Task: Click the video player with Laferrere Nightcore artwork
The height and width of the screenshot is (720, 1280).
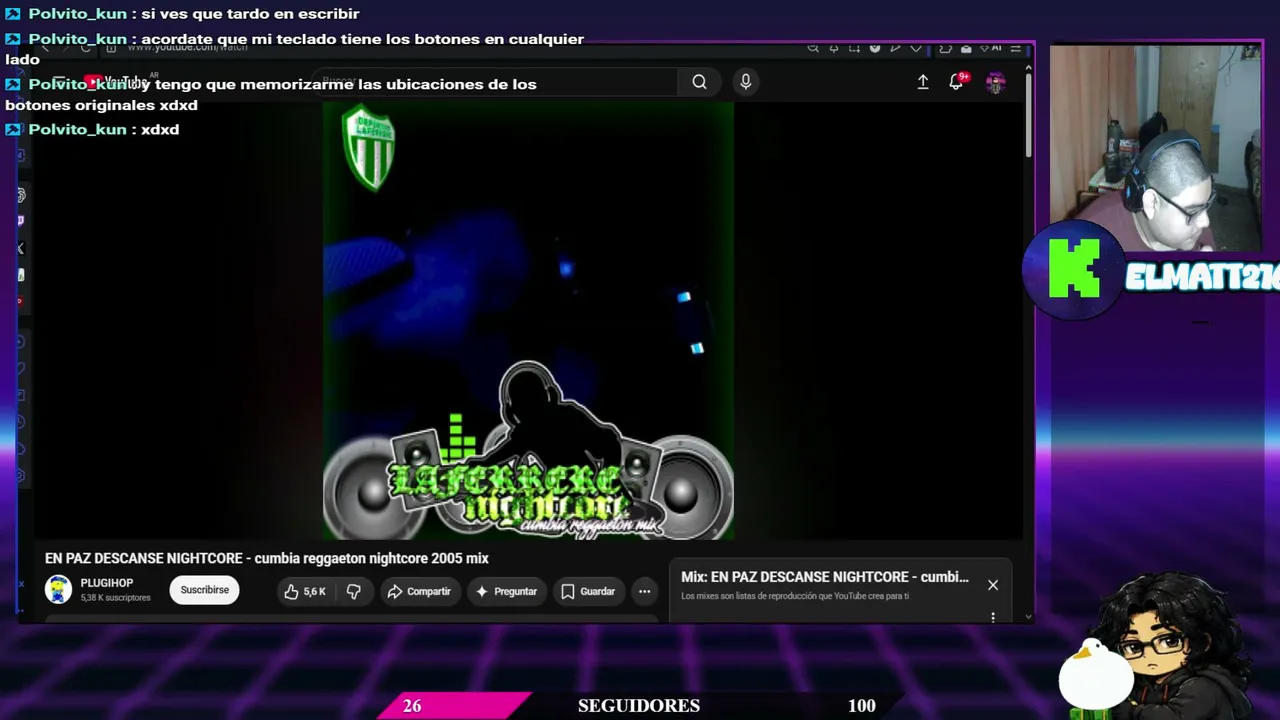Action: [x=528, y=321]
